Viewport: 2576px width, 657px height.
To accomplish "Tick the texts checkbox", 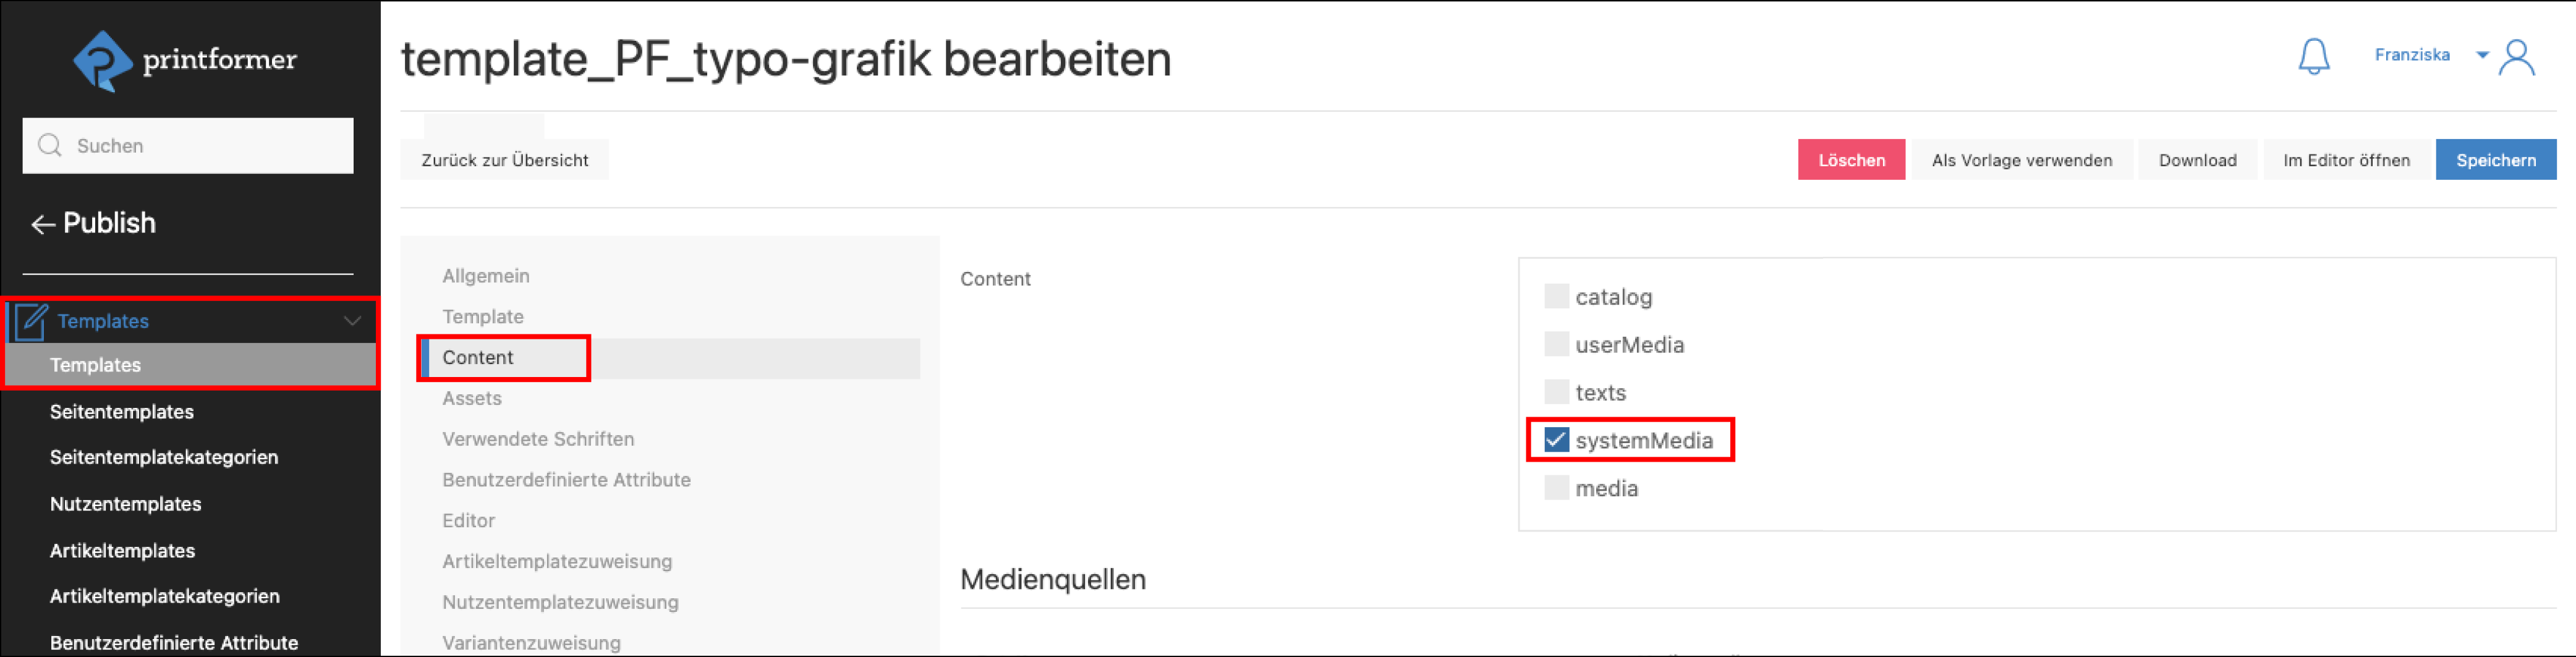I will click(1556, 392).
